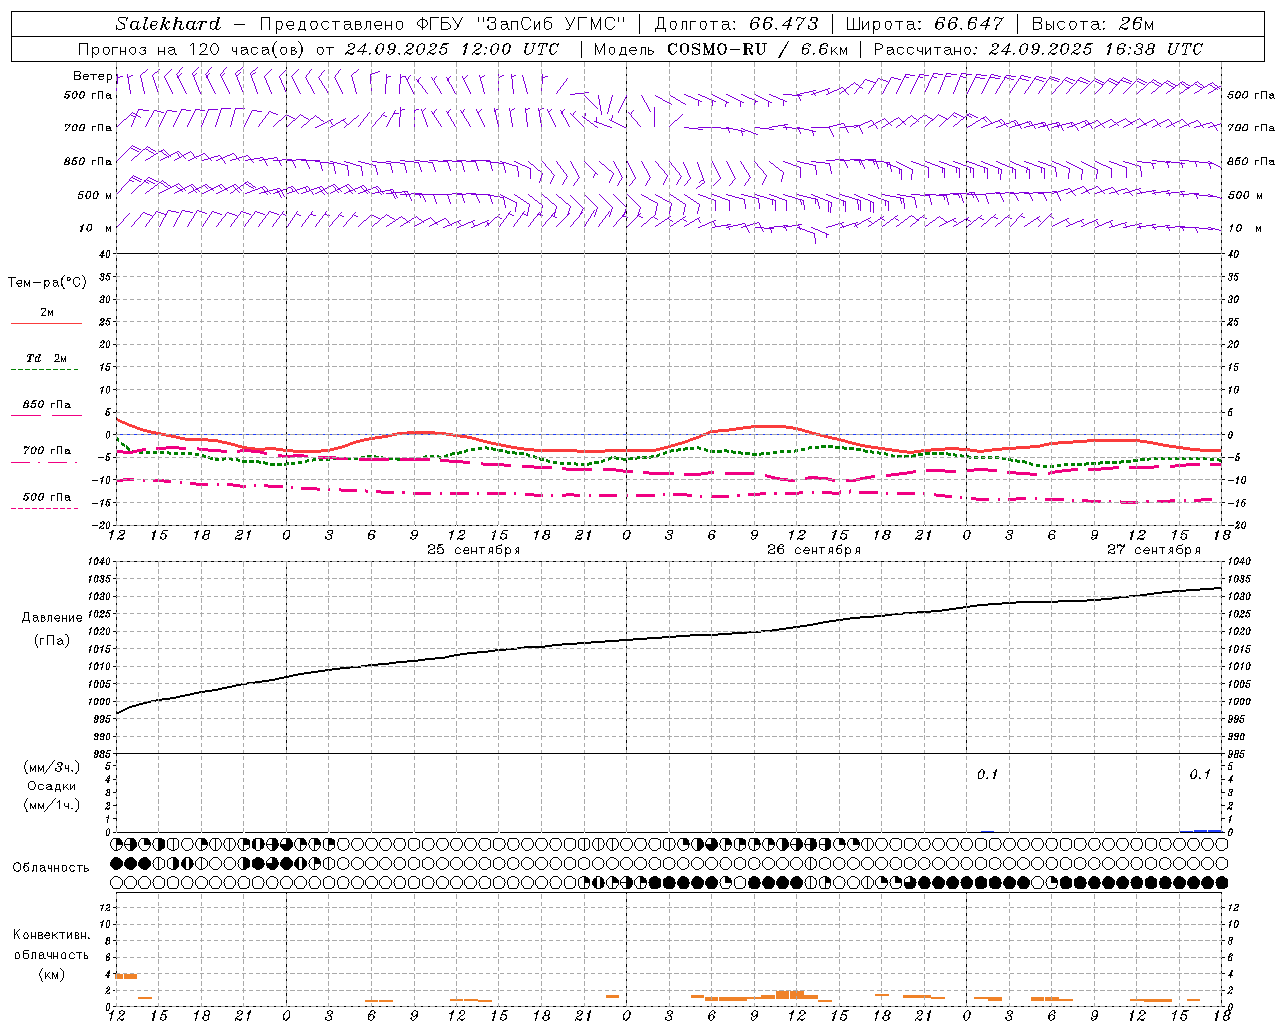The height and width of the screenshot is (1024, 1280).
Task: Click the "500 гПа" temperature legend entry
Action: [47, 497]
